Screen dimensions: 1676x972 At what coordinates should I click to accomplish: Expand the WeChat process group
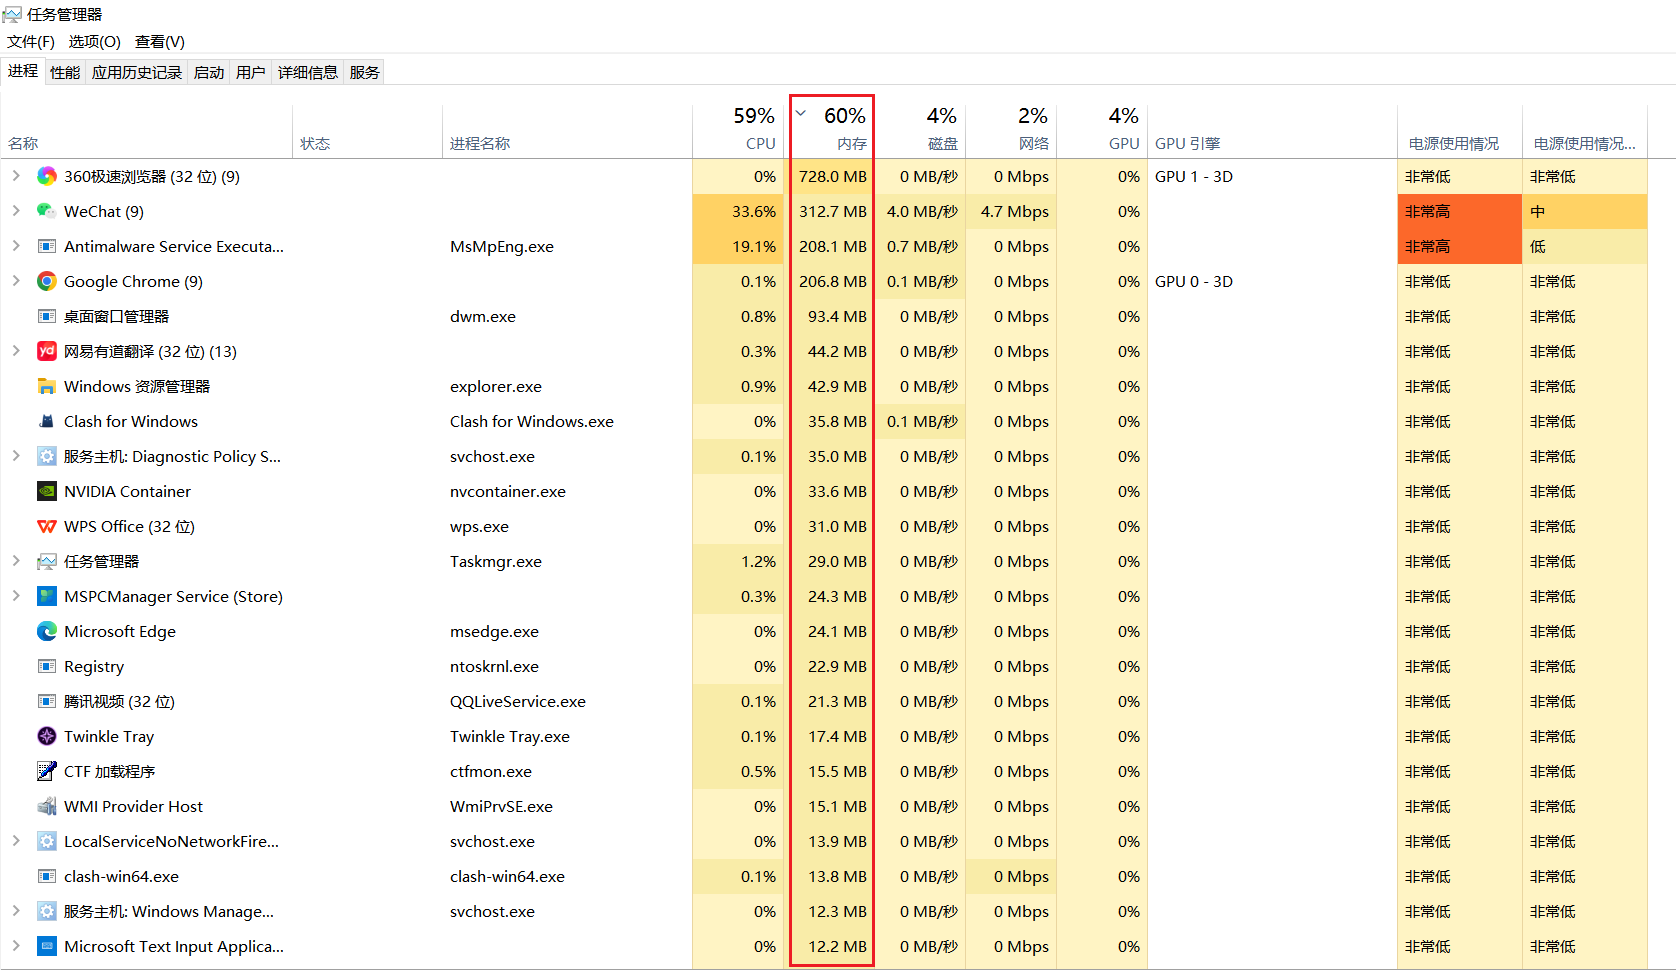pos(16,211)
